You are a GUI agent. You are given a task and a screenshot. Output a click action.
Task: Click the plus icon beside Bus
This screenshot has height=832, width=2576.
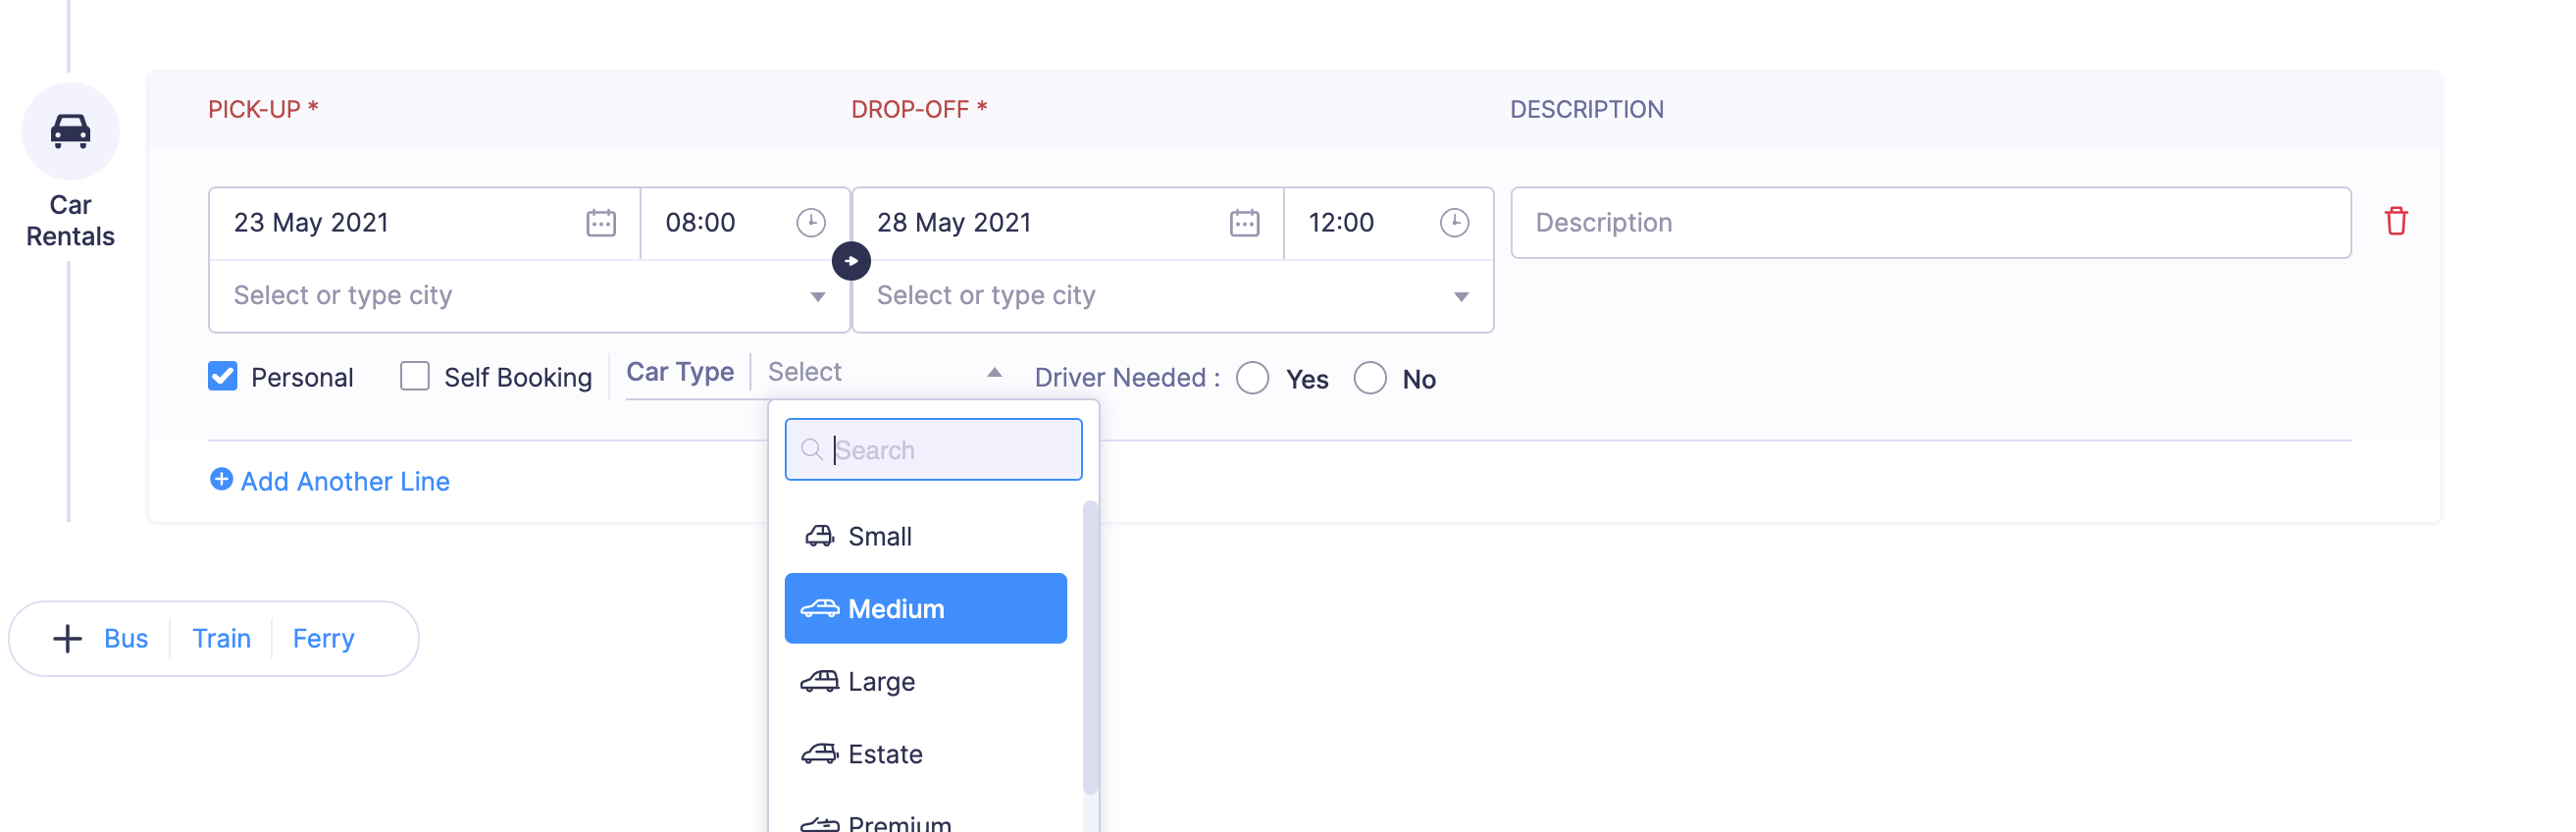click(x=67, y=638)
